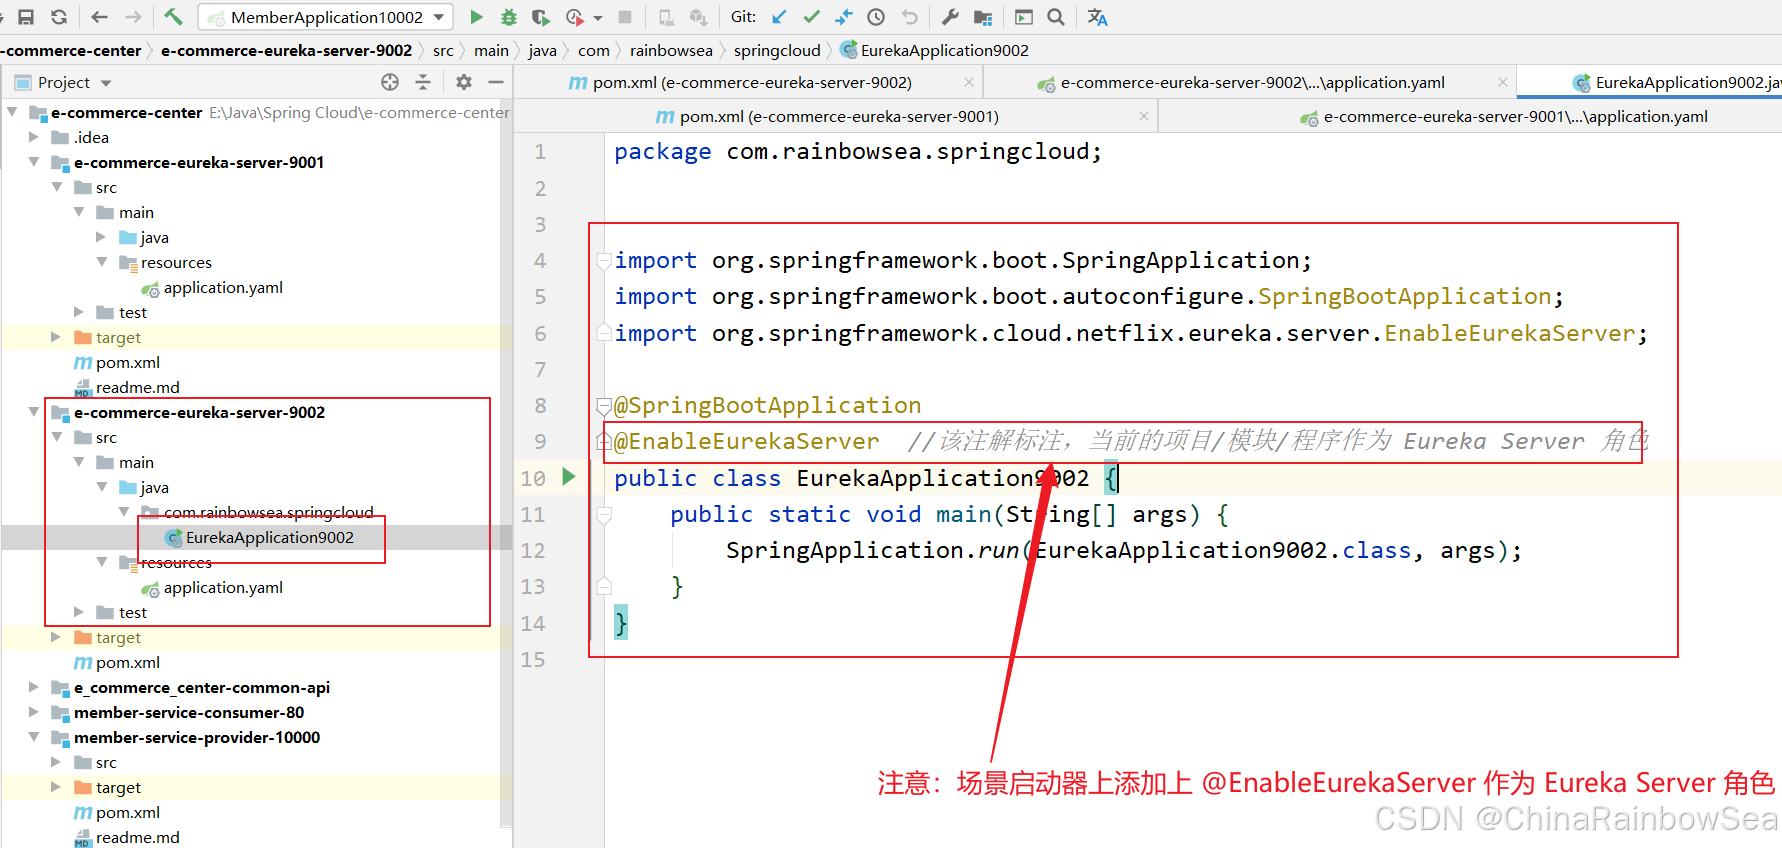The image size is (1782, 848).
Task: Show Git history clock icon
Action: (x=876, y=17)
